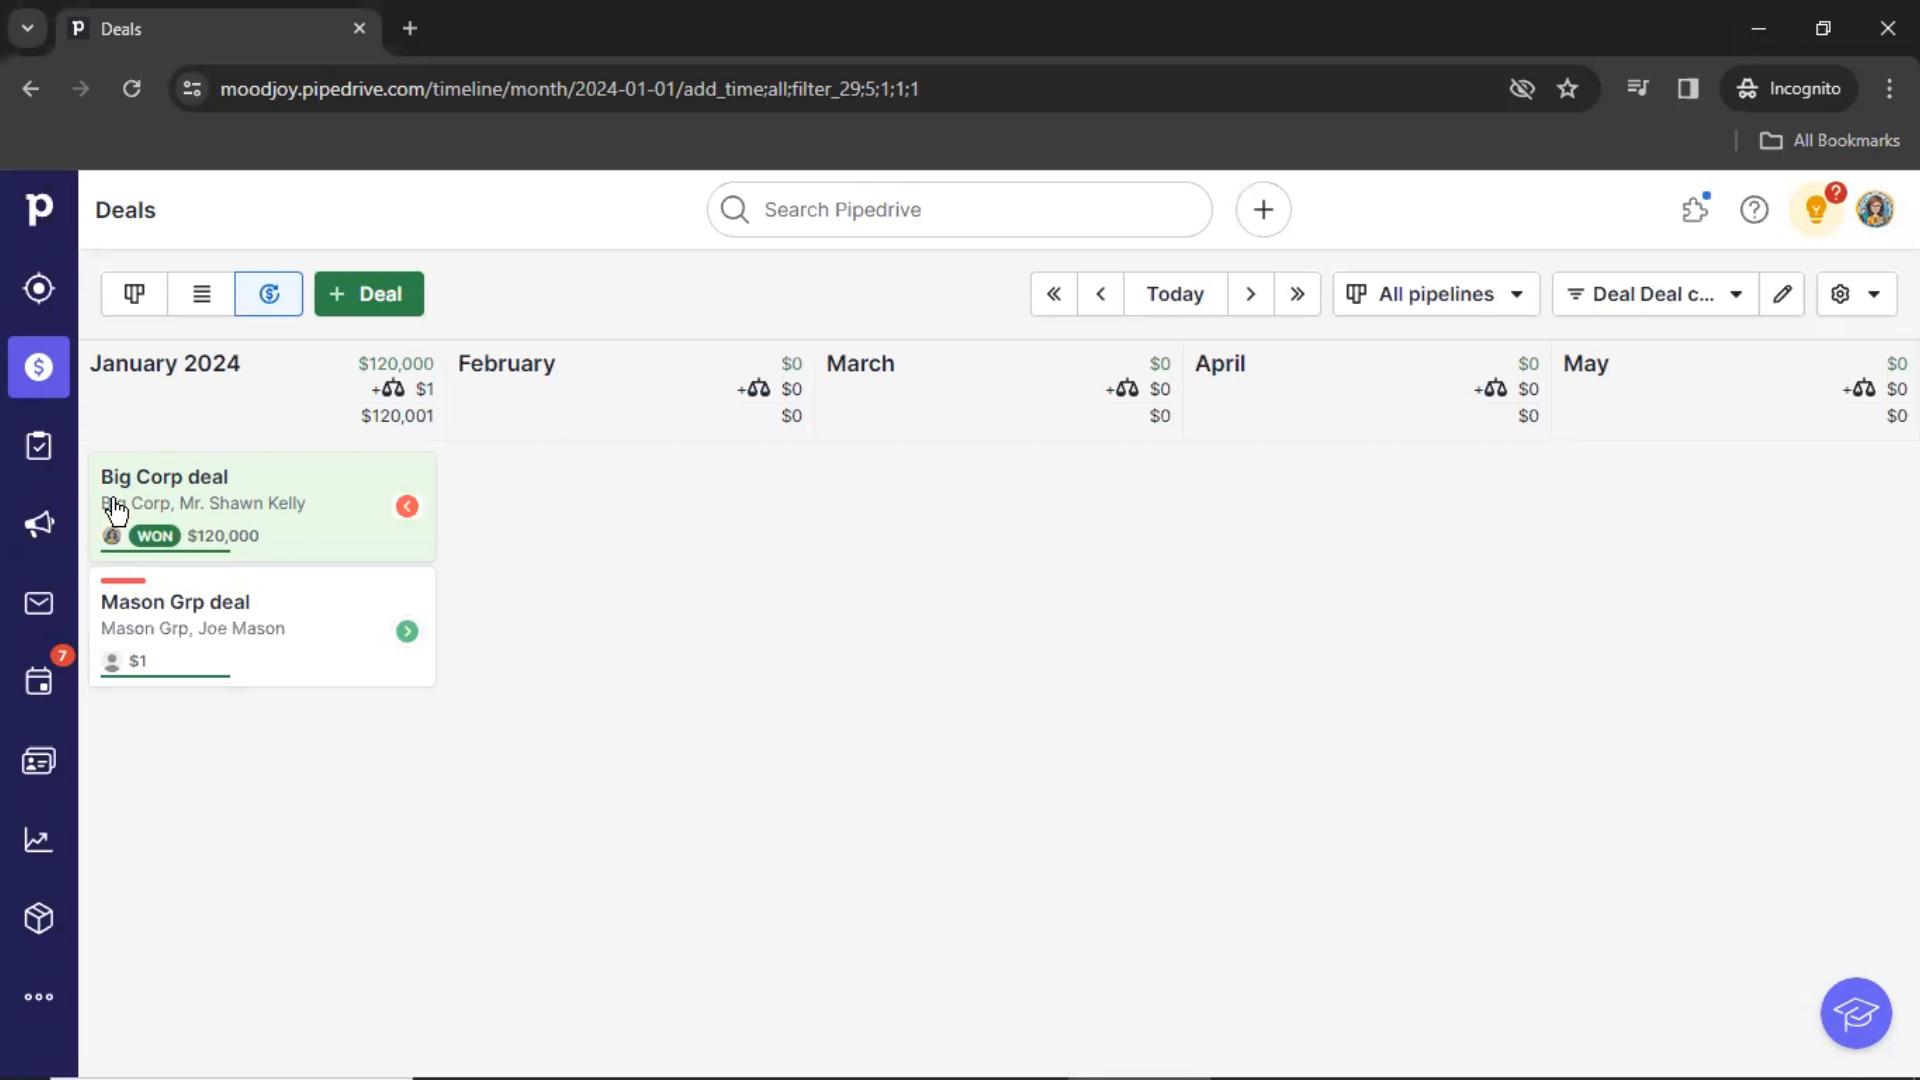The width and height of the screenshot is (1920, 1080).
Task: Select the products sidebar icon
Action: coord(38,918)
